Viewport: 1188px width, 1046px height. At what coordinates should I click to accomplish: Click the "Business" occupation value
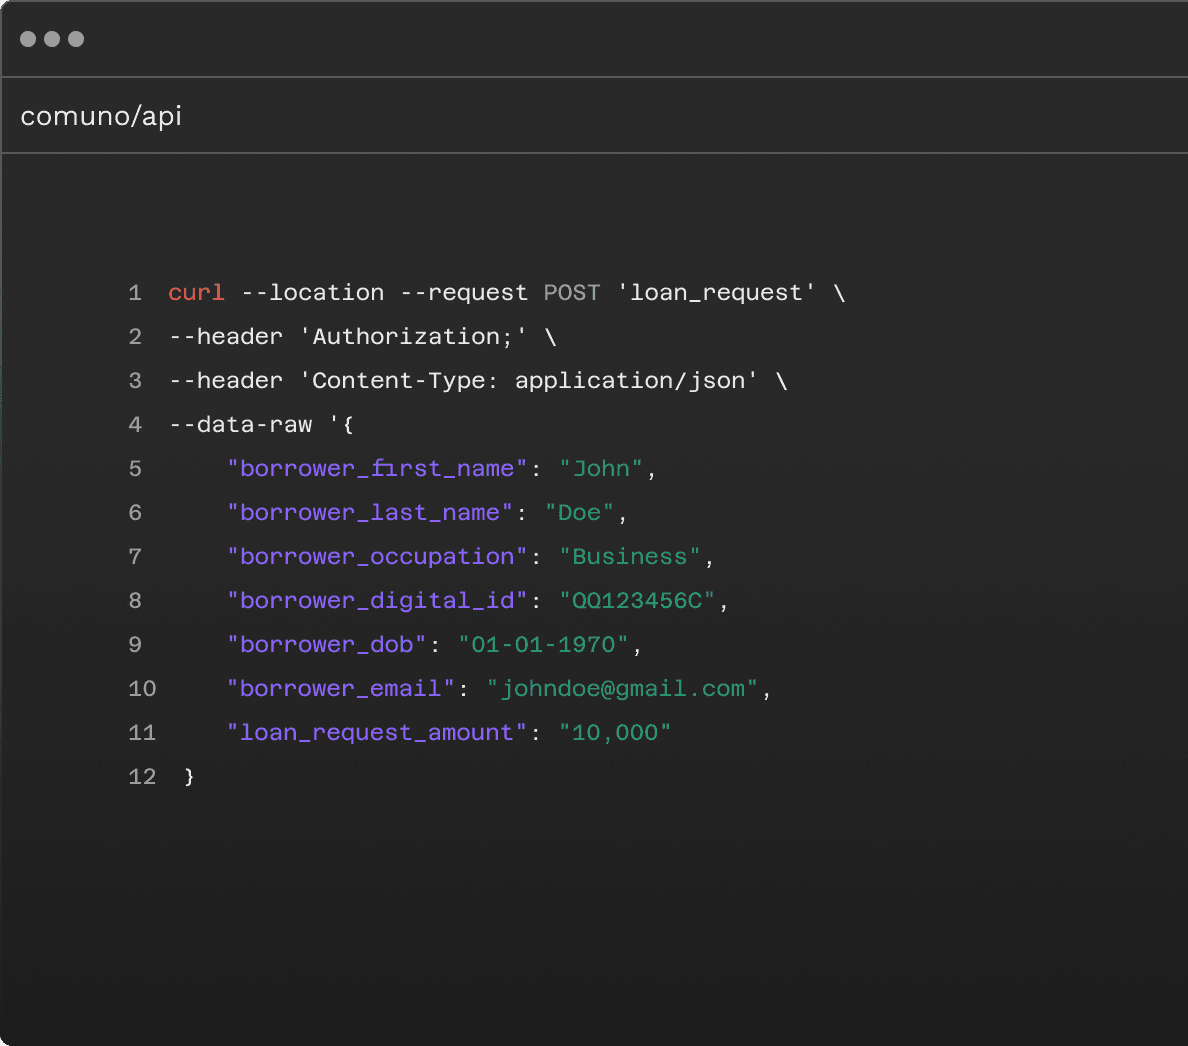[630, 557]
